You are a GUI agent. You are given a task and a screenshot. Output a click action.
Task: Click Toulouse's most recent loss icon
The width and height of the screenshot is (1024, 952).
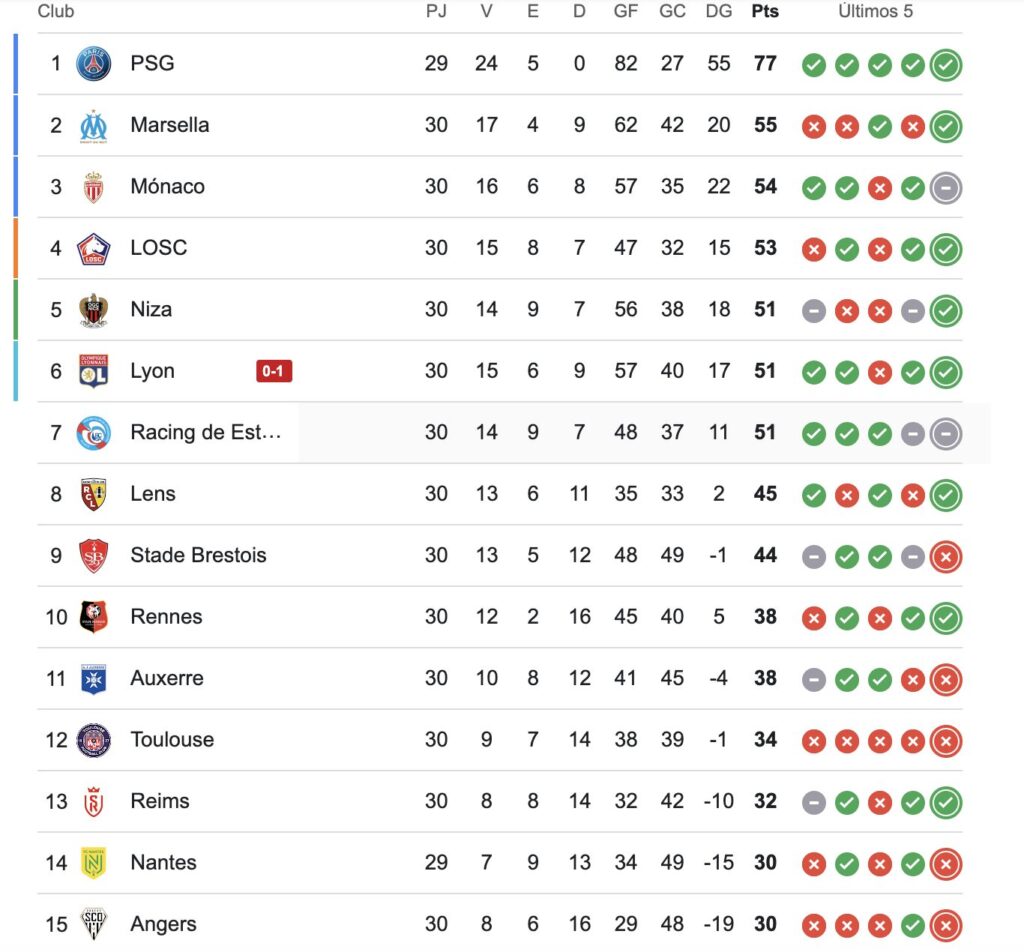tap(946, 741)
